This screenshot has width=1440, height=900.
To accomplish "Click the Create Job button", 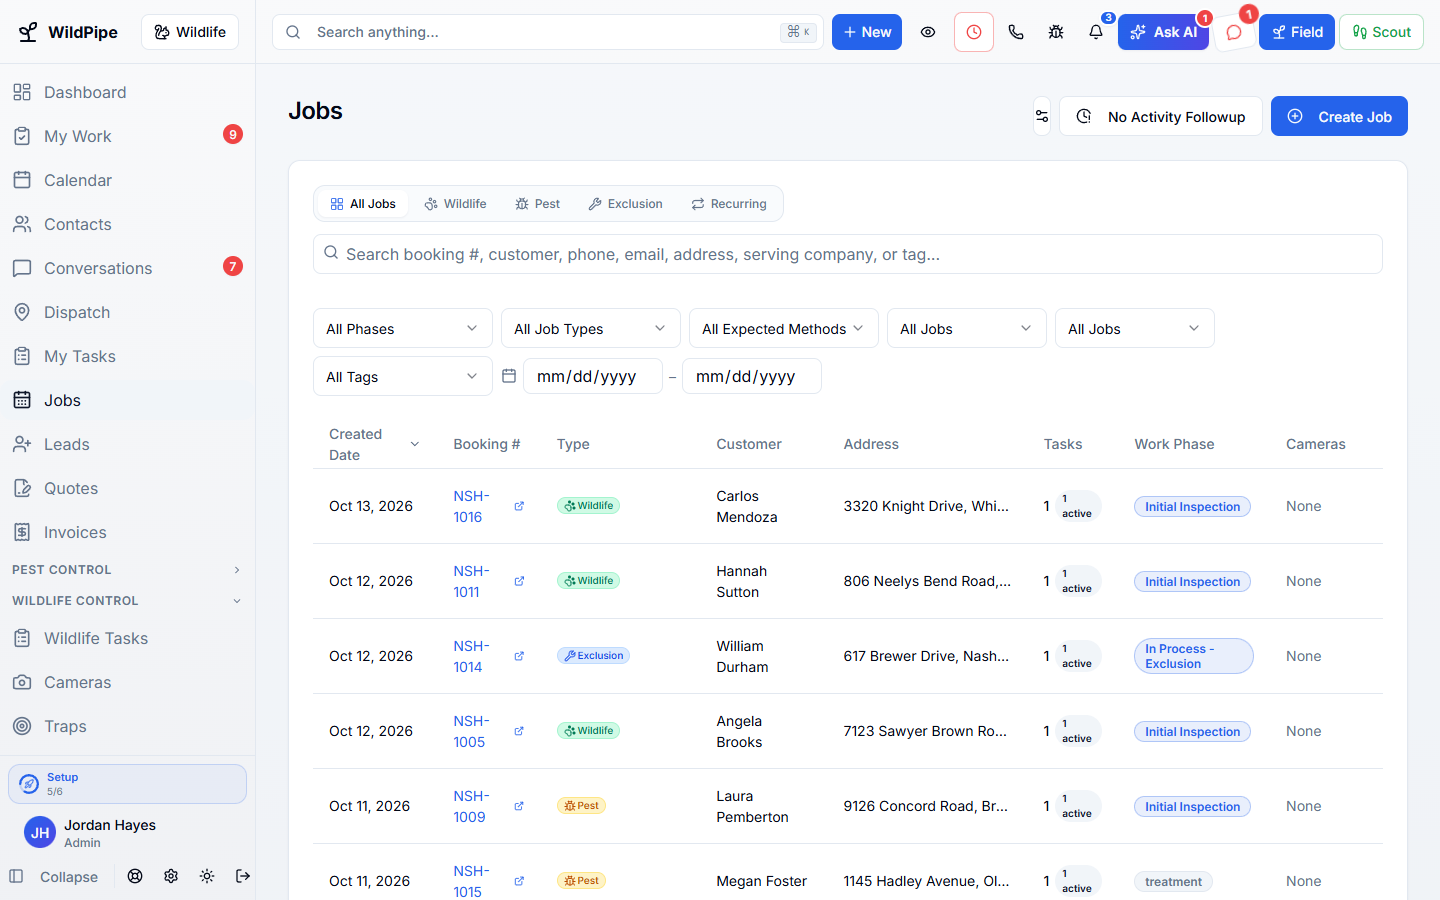I will [1339, 116].
